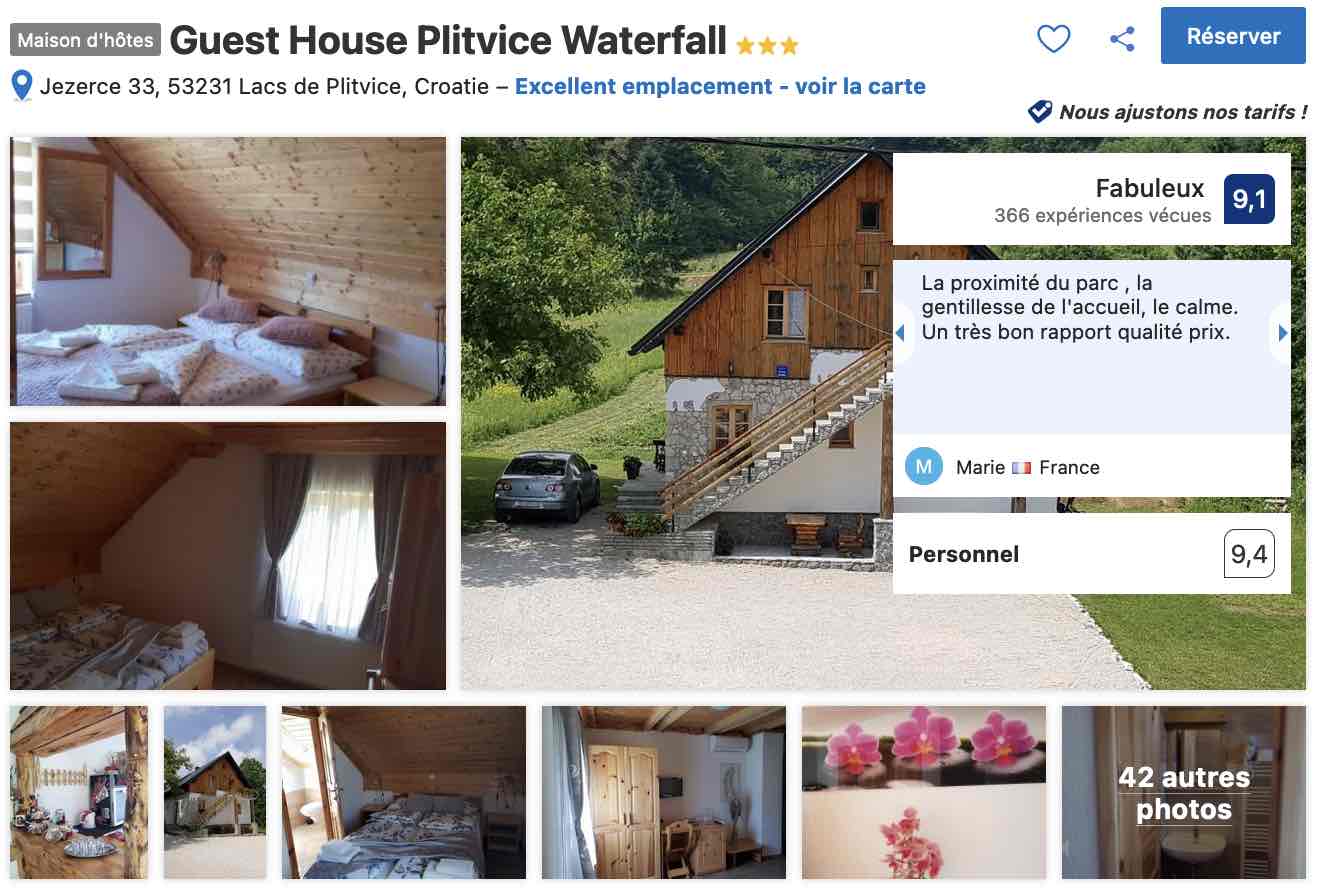Open the curtained window room photo
1318x888 pixels.
pos(228,555)
